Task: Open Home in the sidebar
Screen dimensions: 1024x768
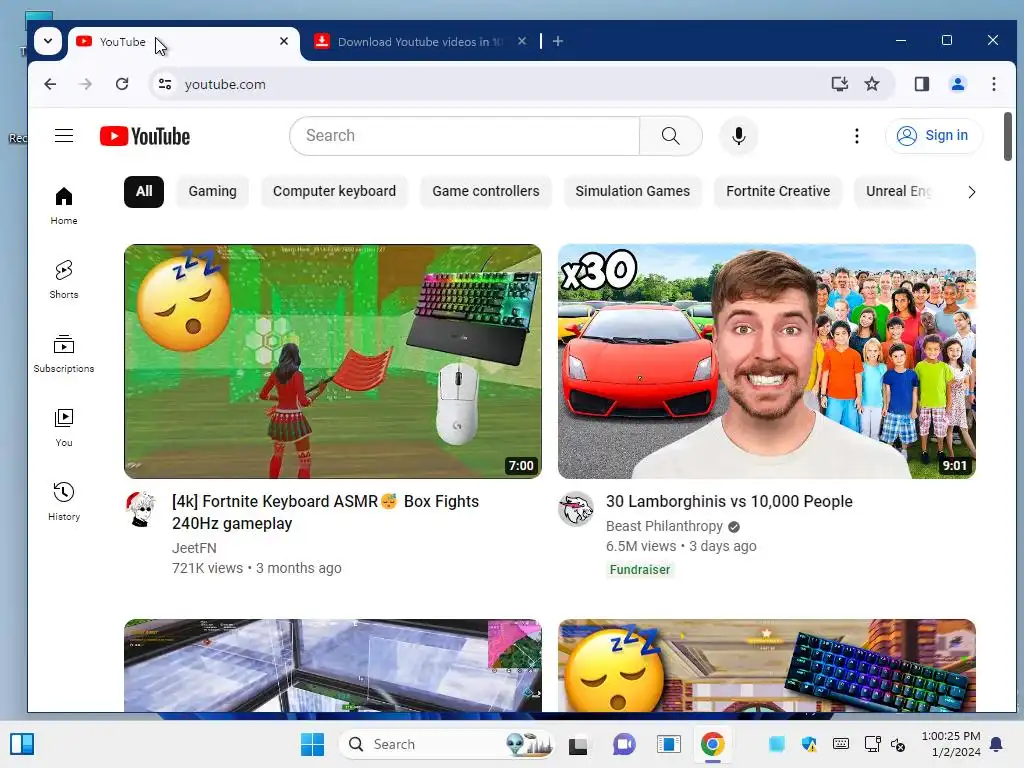Action: point(64,206)
